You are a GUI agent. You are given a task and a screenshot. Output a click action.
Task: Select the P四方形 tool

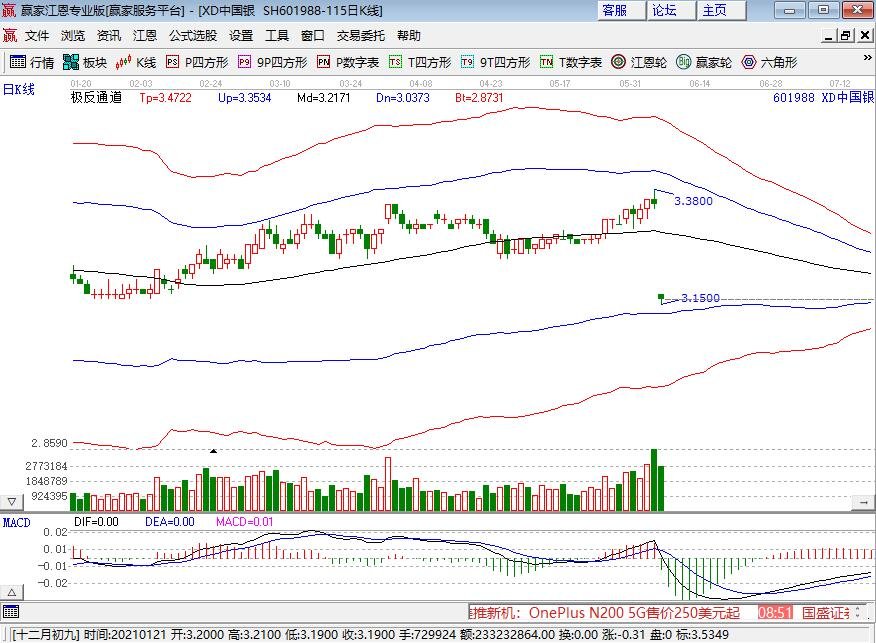197,62
